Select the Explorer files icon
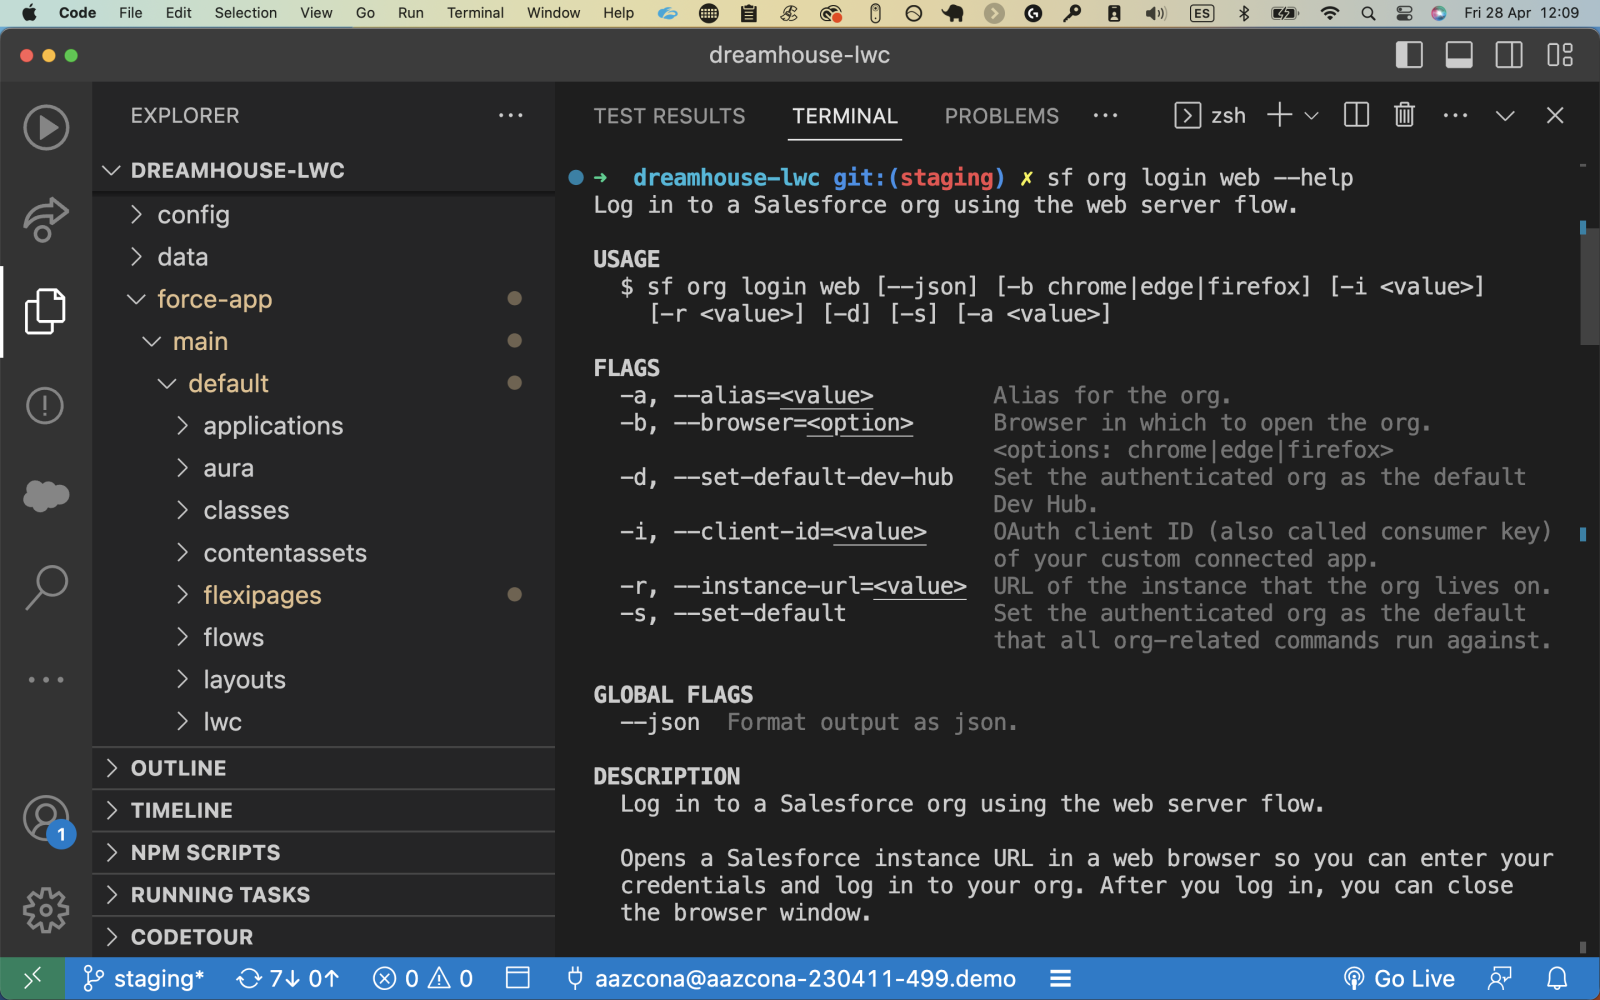 pyautogui.click(x=46, y=311)
